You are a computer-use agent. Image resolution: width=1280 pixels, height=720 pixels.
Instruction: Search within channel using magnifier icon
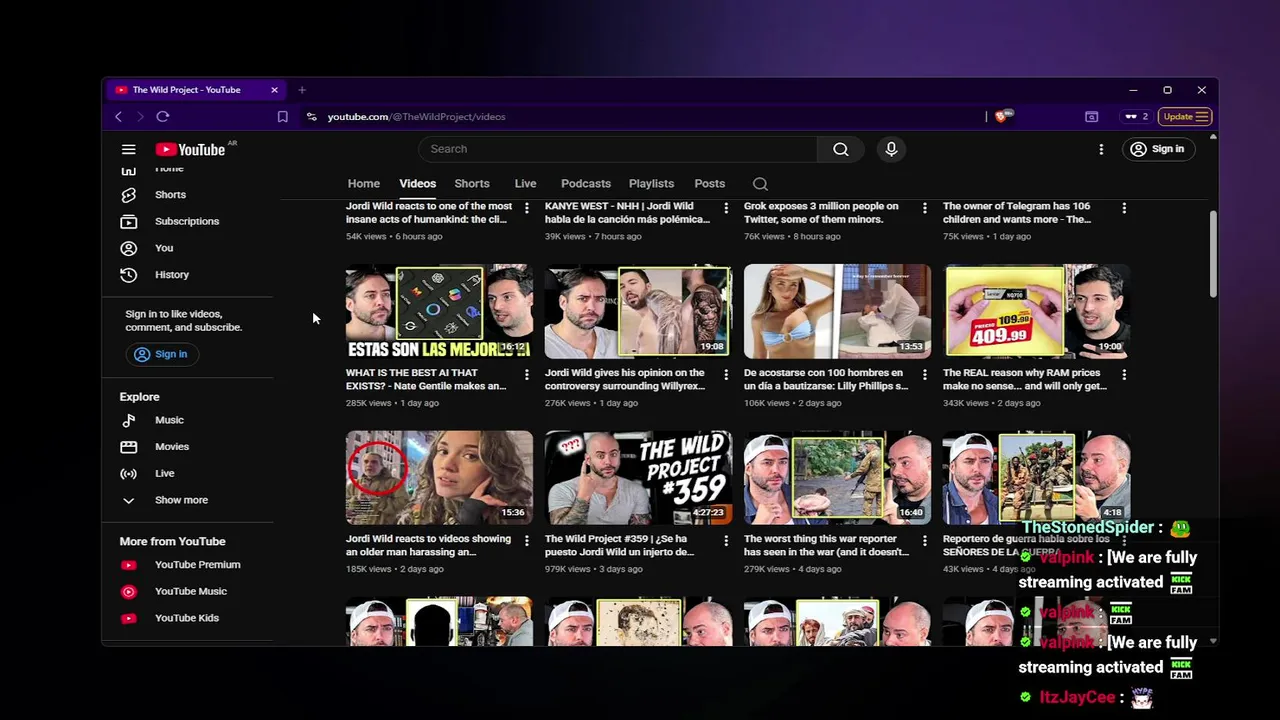tap(760, 184)
